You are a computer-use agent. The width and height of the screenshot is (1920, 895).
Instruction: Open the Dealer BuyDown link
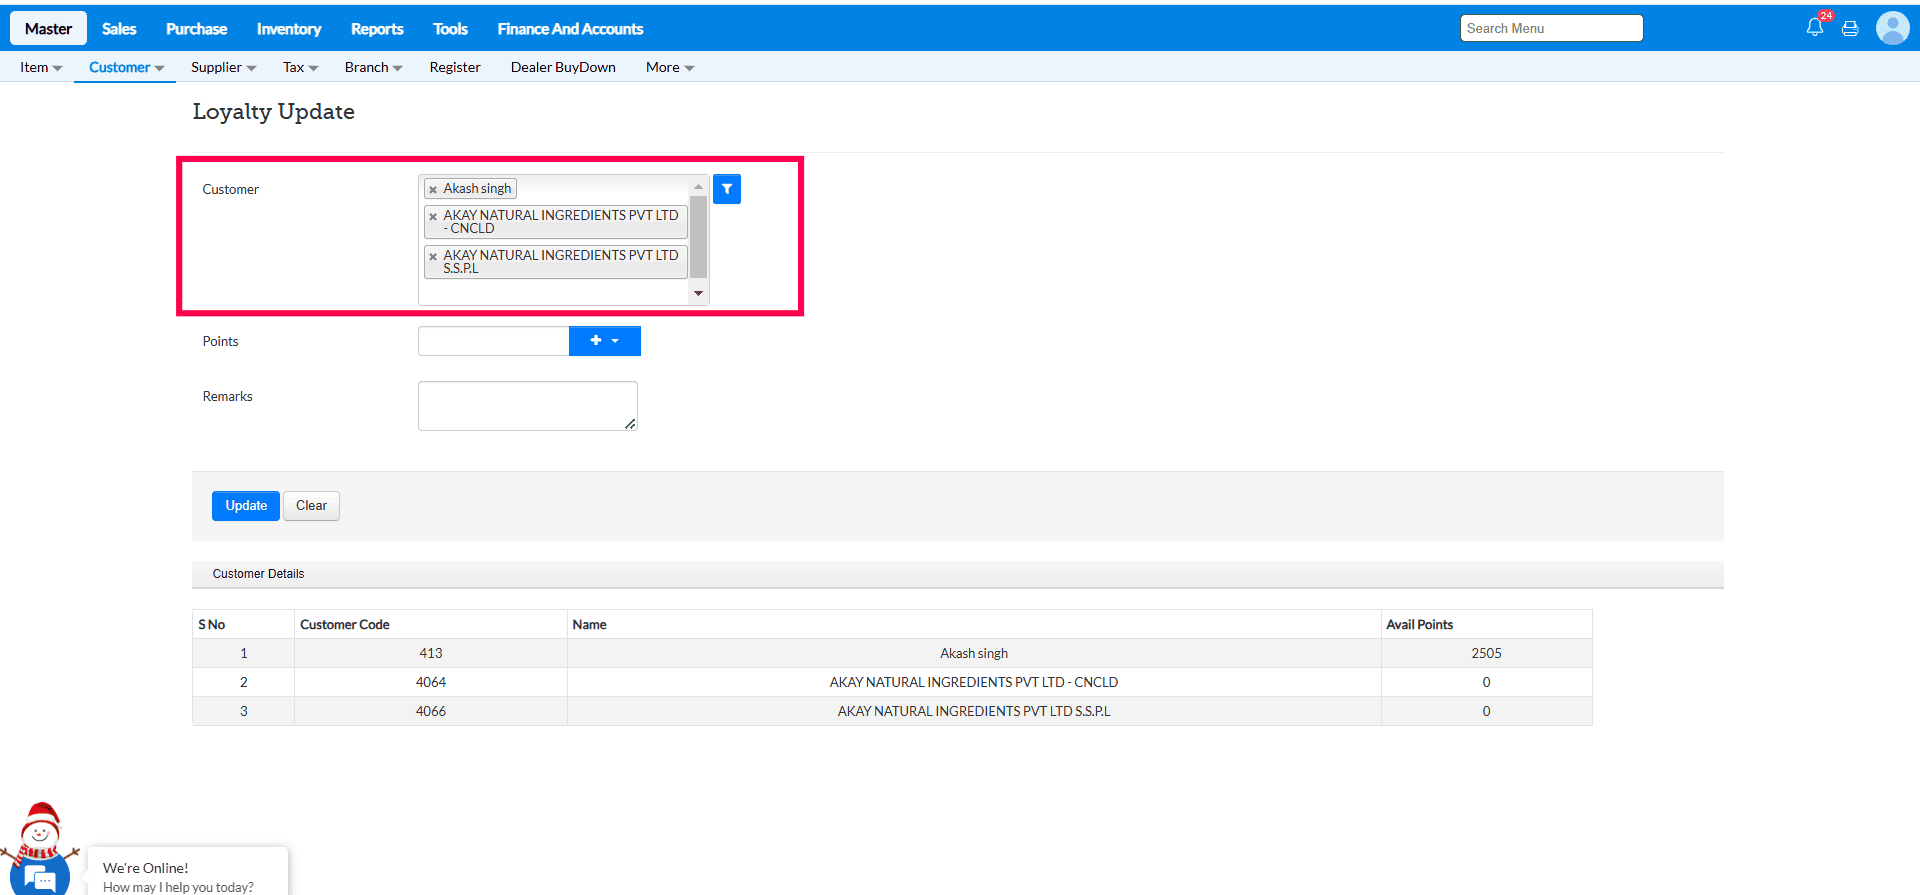(x=563, y=67)
